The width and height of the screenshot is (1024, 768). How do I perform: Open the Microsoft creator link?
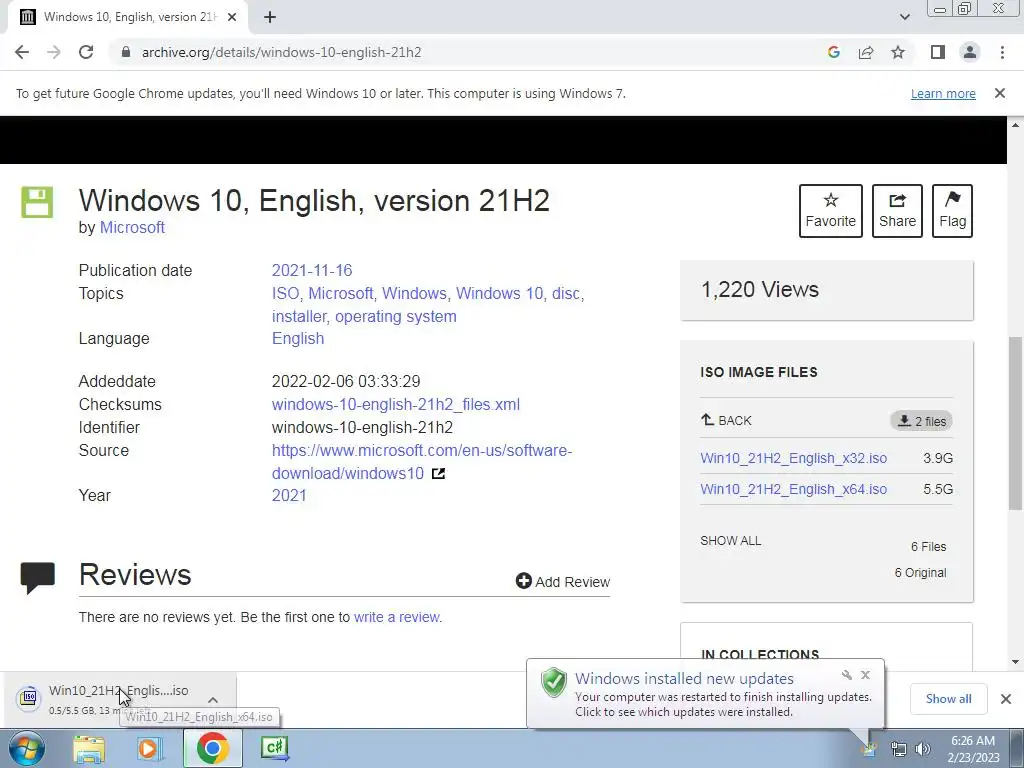click(132, 227)
